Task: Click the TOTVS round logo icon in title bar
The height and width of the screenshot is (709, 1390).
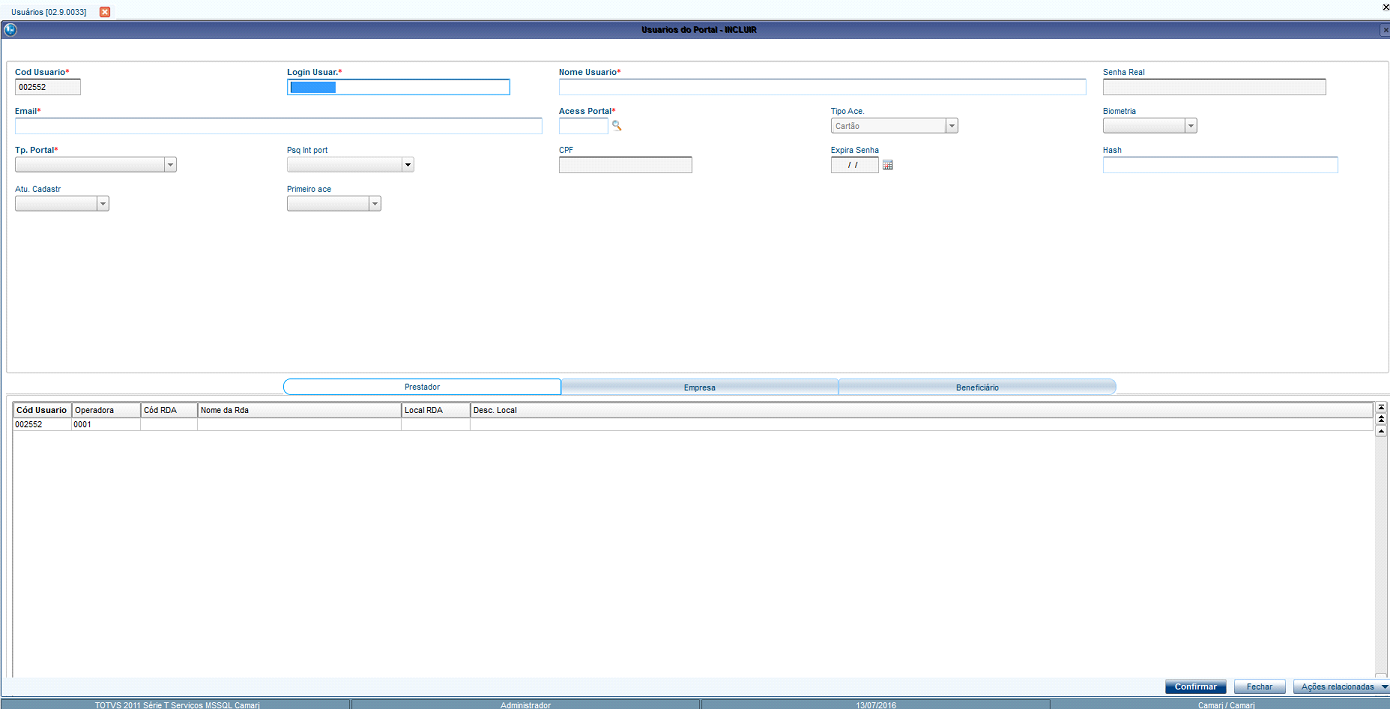Action: [x=11, y=30]
